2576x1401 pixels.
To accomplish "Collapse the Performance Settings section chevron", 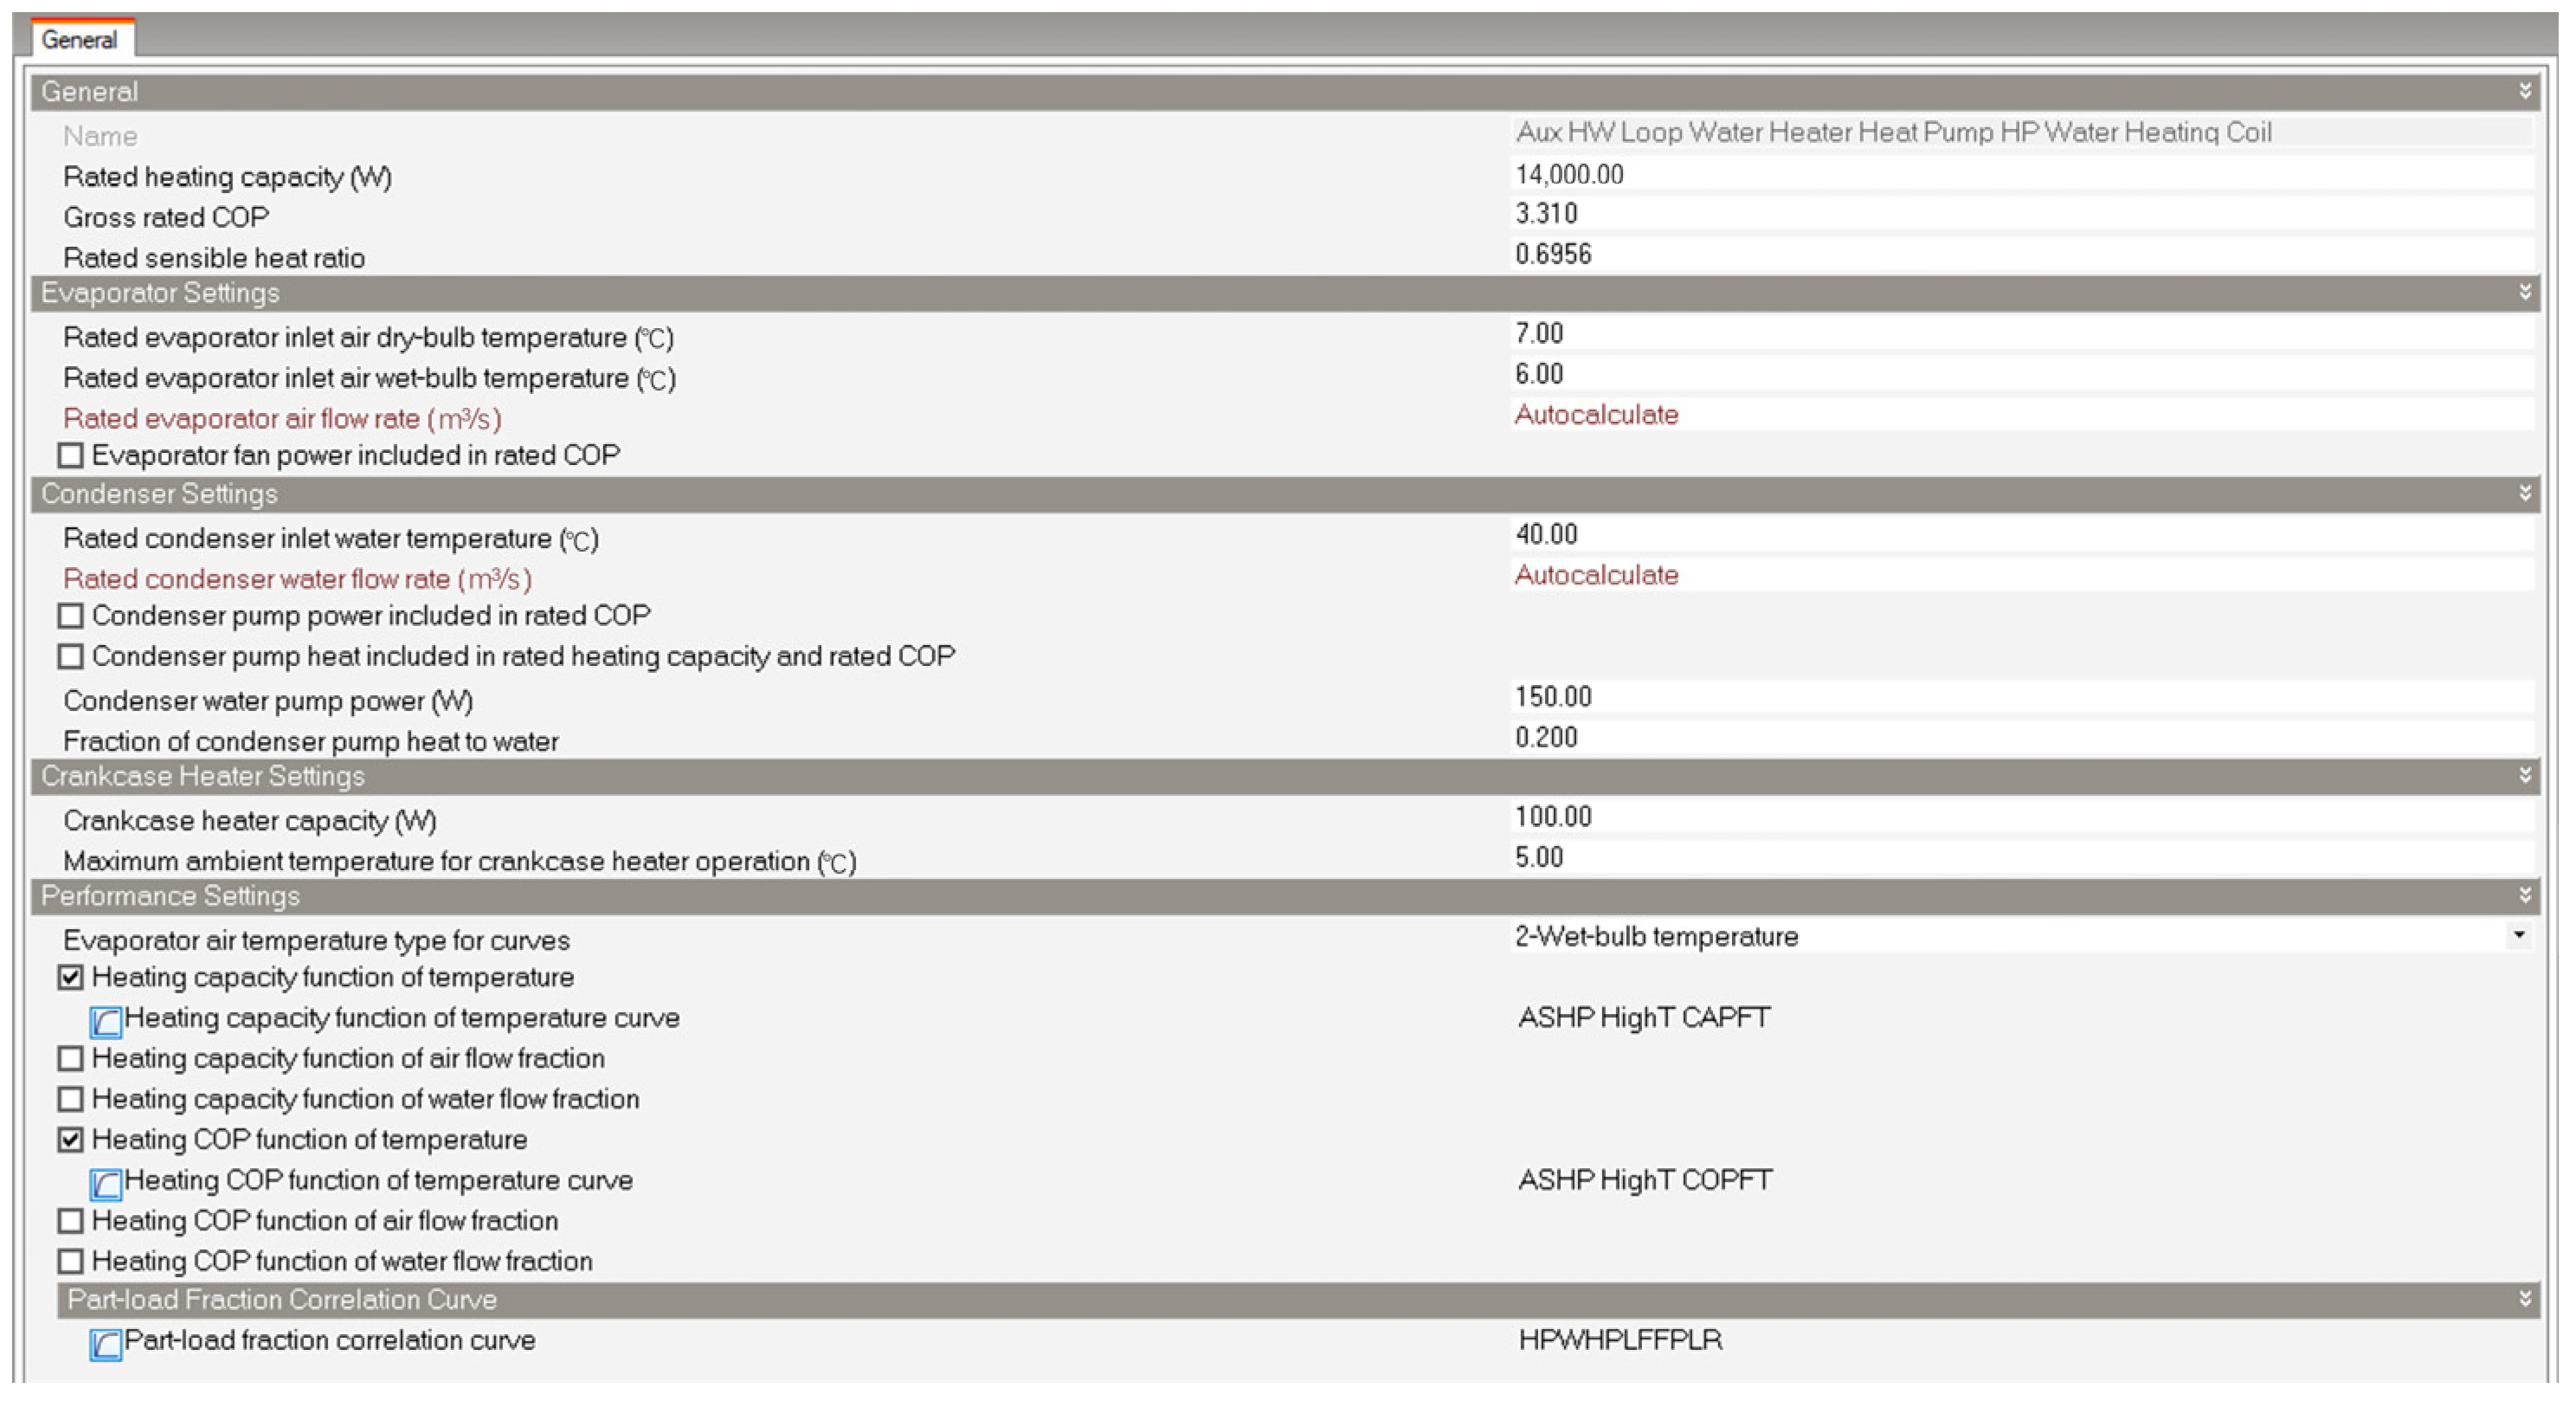I will [x=2524, y=895].
